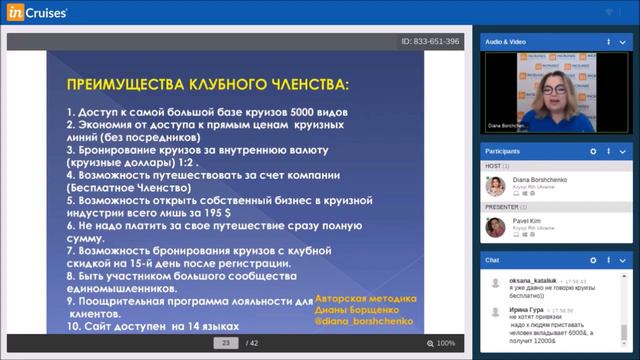
Task: Click chat message 'не хотят привязки'
Action: coord(535,317)
